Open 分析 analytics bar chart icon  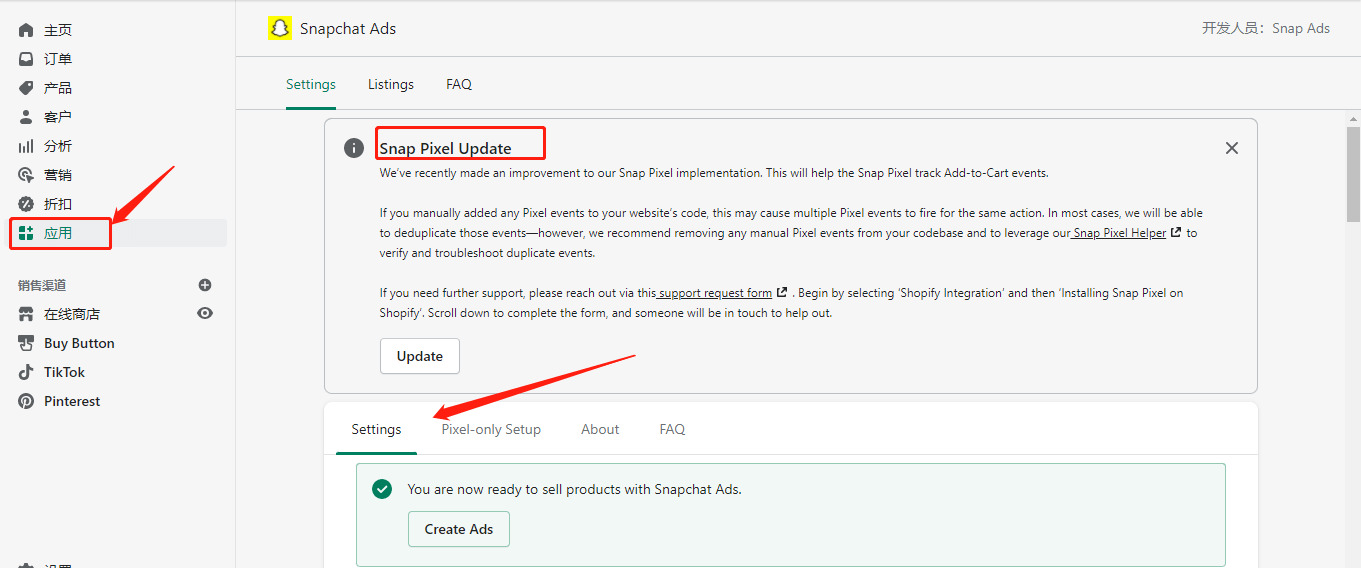click(26, 146)
